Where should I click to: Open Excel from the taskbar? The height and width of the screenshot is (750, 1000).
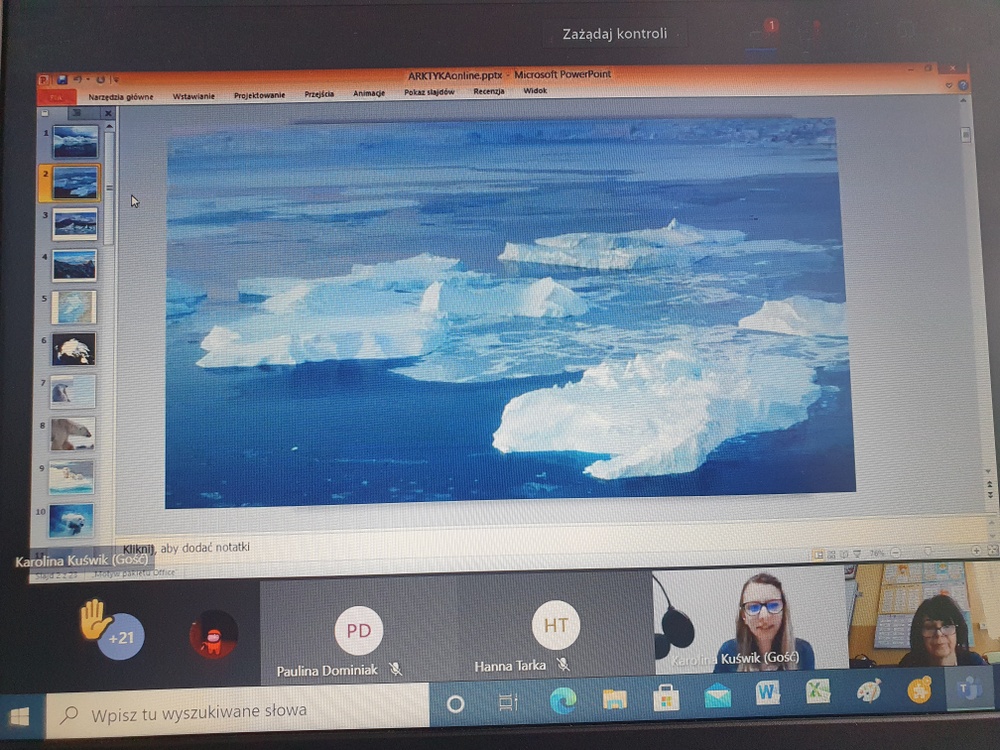[x=818, y=691]
